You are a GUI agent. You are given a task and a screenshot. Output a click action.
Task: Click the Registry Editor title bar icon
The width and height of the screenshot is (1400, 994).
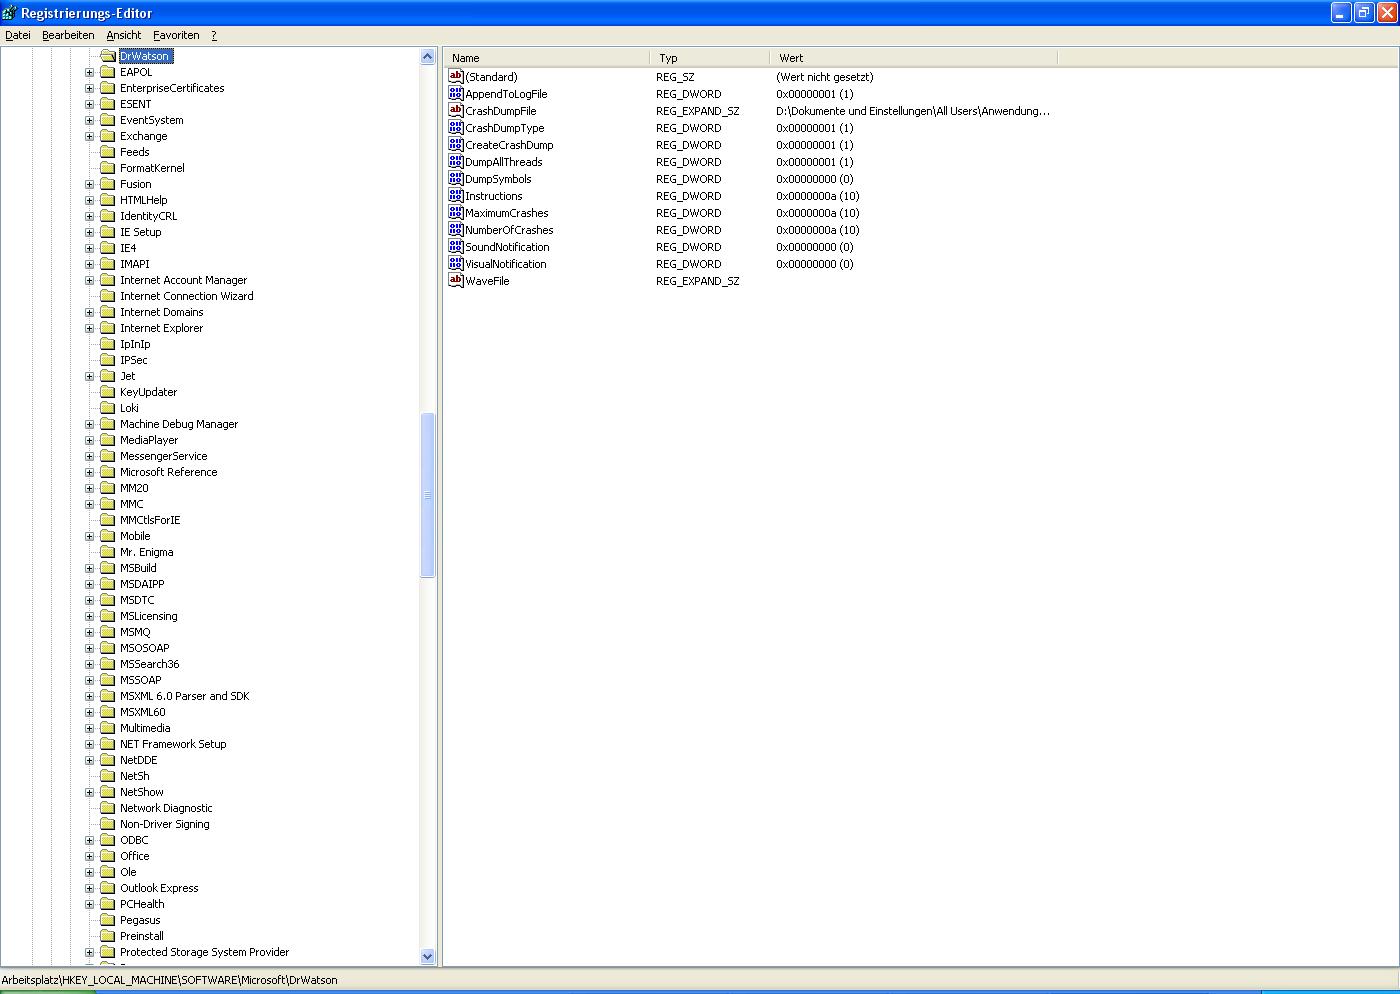click(10, 13)
